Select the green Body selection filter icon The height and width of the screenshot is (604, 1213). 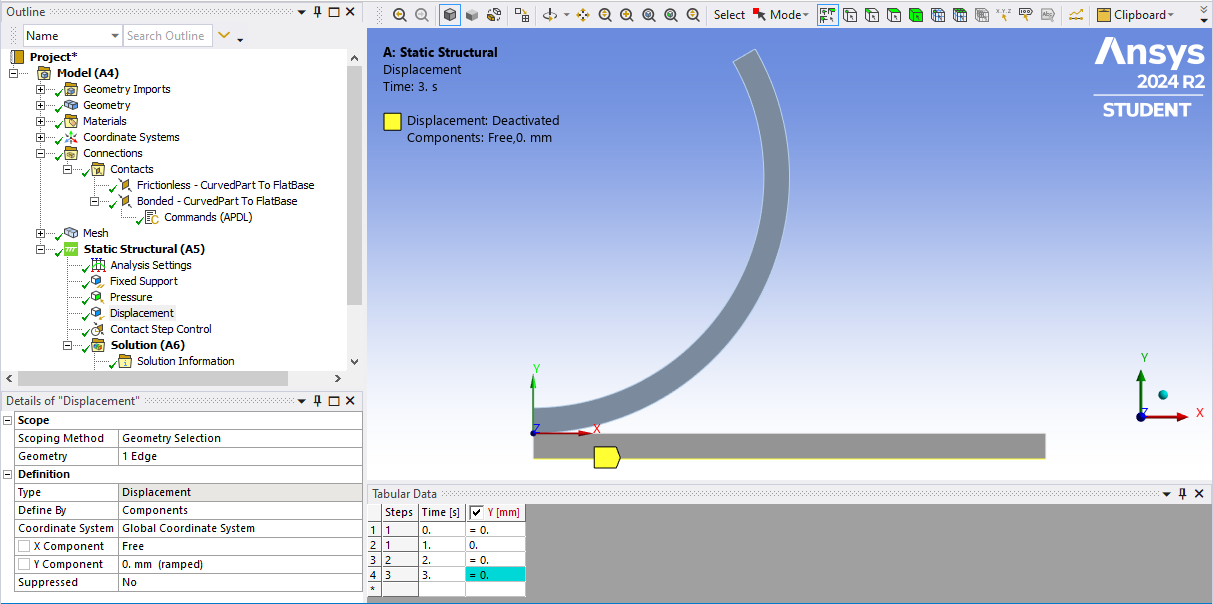(x=916, y=15)
